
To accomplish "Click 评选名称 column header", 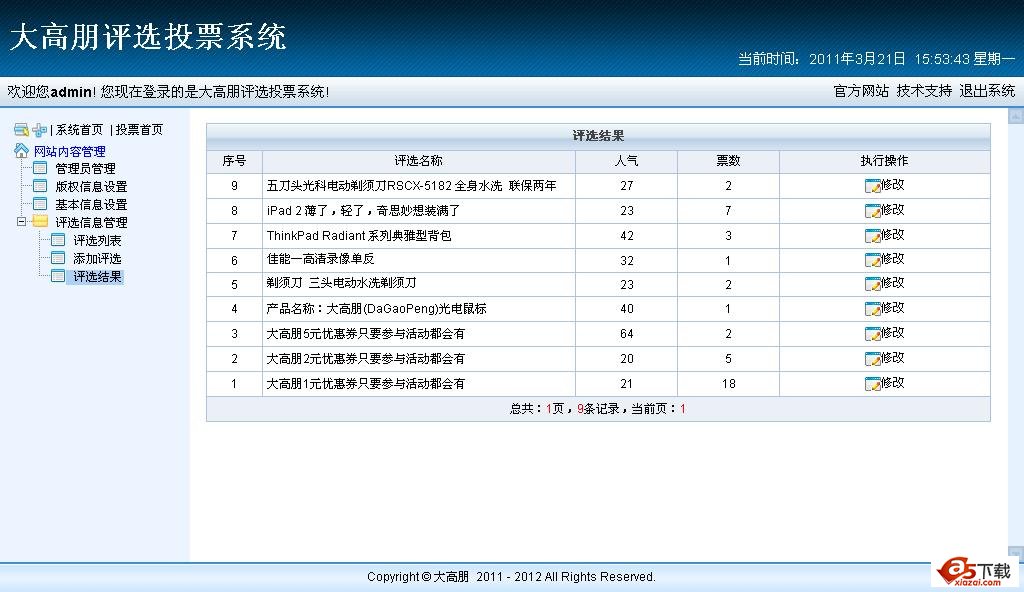I will tap(418, 161).
